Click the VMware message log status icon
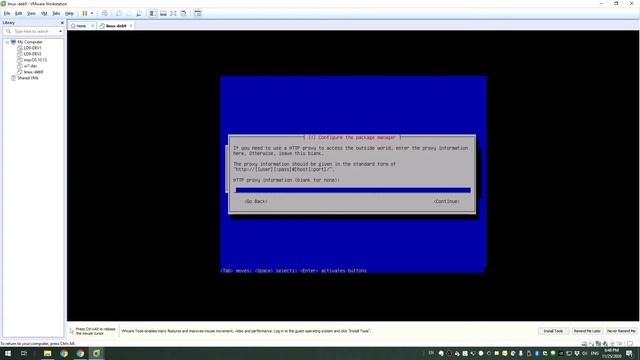 click(x=630, y=344)
